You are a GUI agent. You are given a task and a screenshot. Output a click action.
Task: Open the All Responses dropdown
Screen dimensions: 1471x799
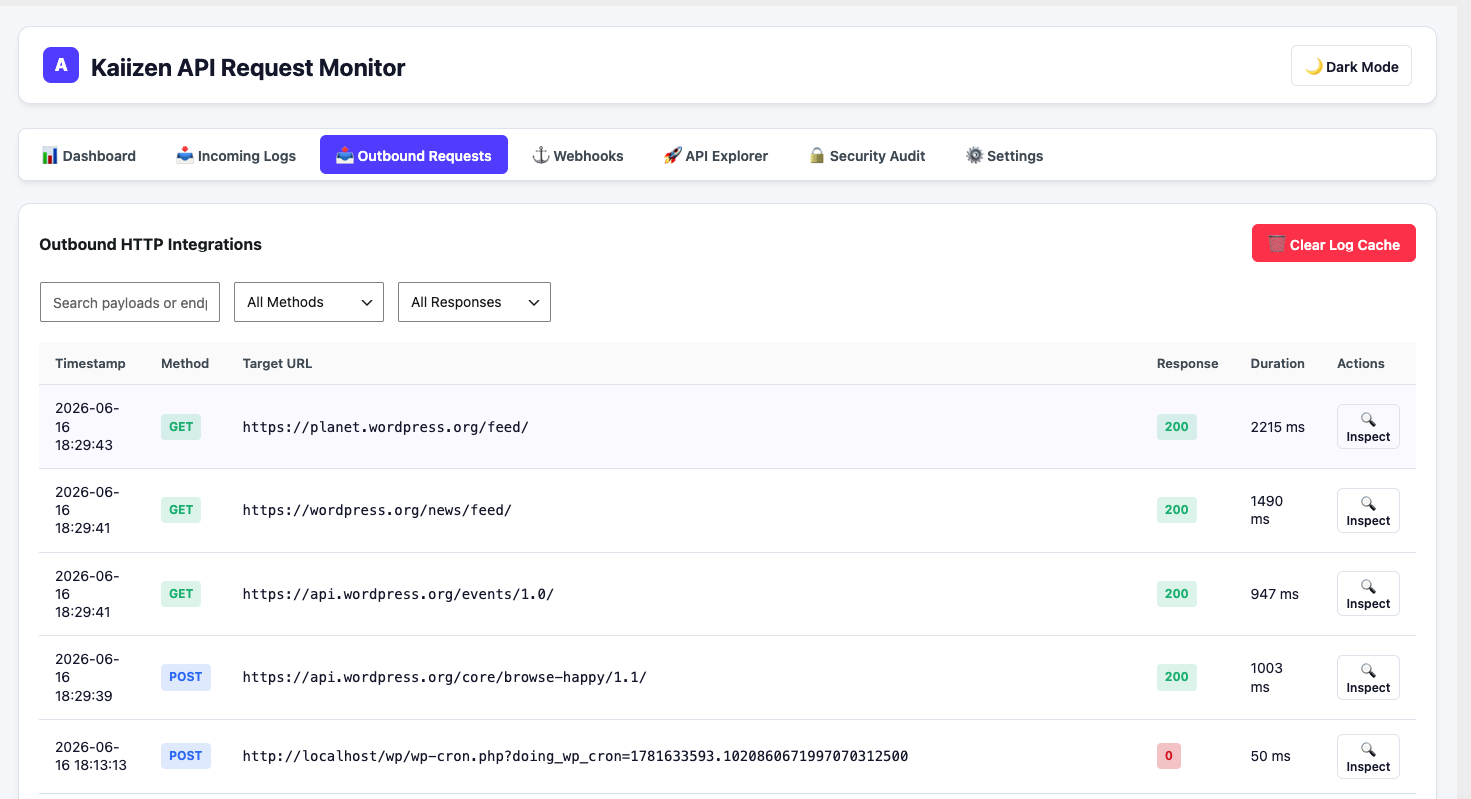point(474,302)
